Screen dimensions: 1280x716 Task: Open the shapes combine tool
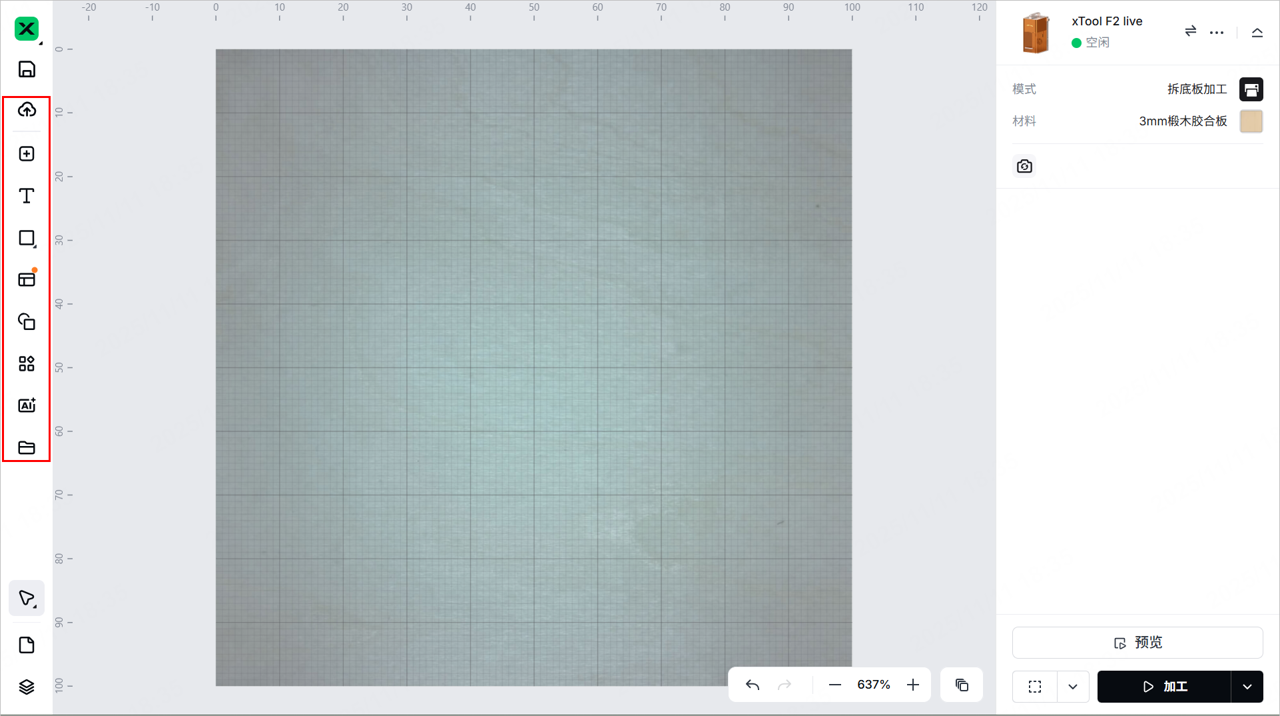(x=27, y=322)
